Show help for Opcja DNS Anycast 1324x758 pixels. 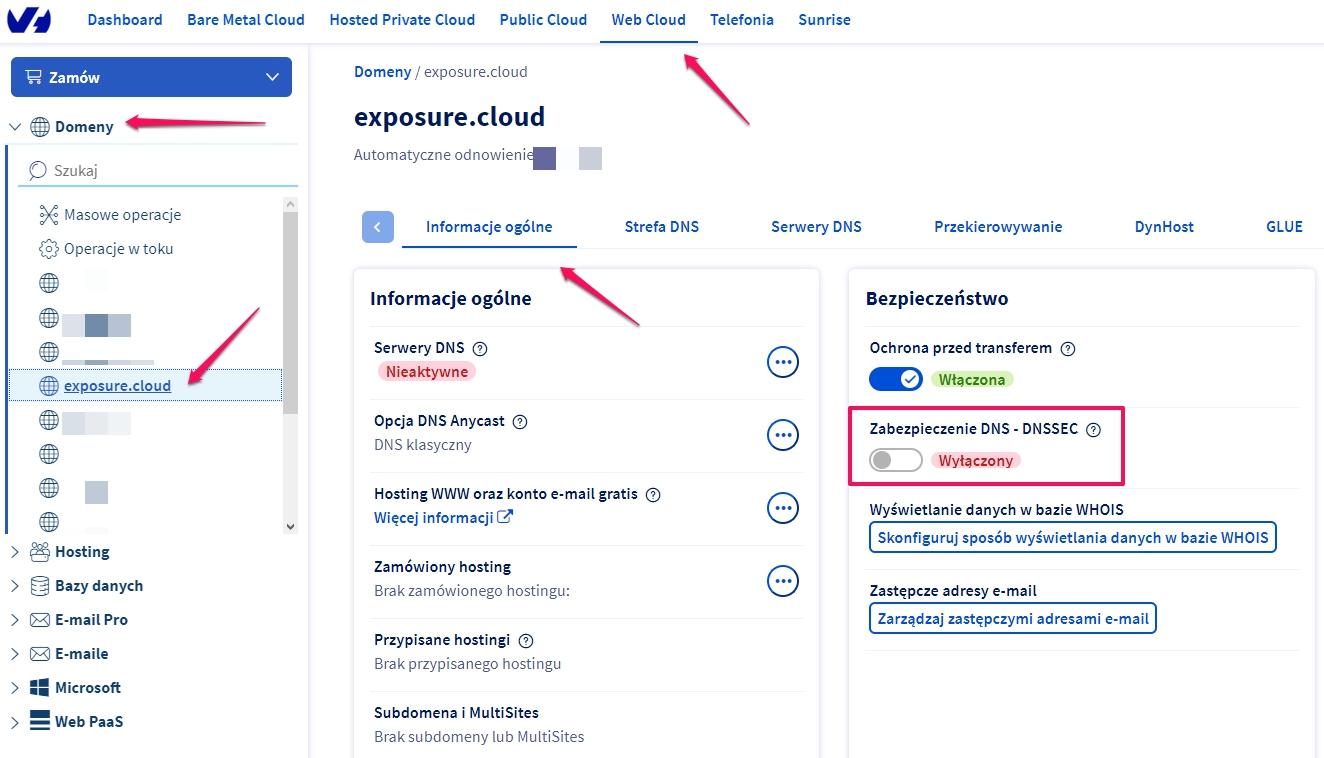pos(520,422)
